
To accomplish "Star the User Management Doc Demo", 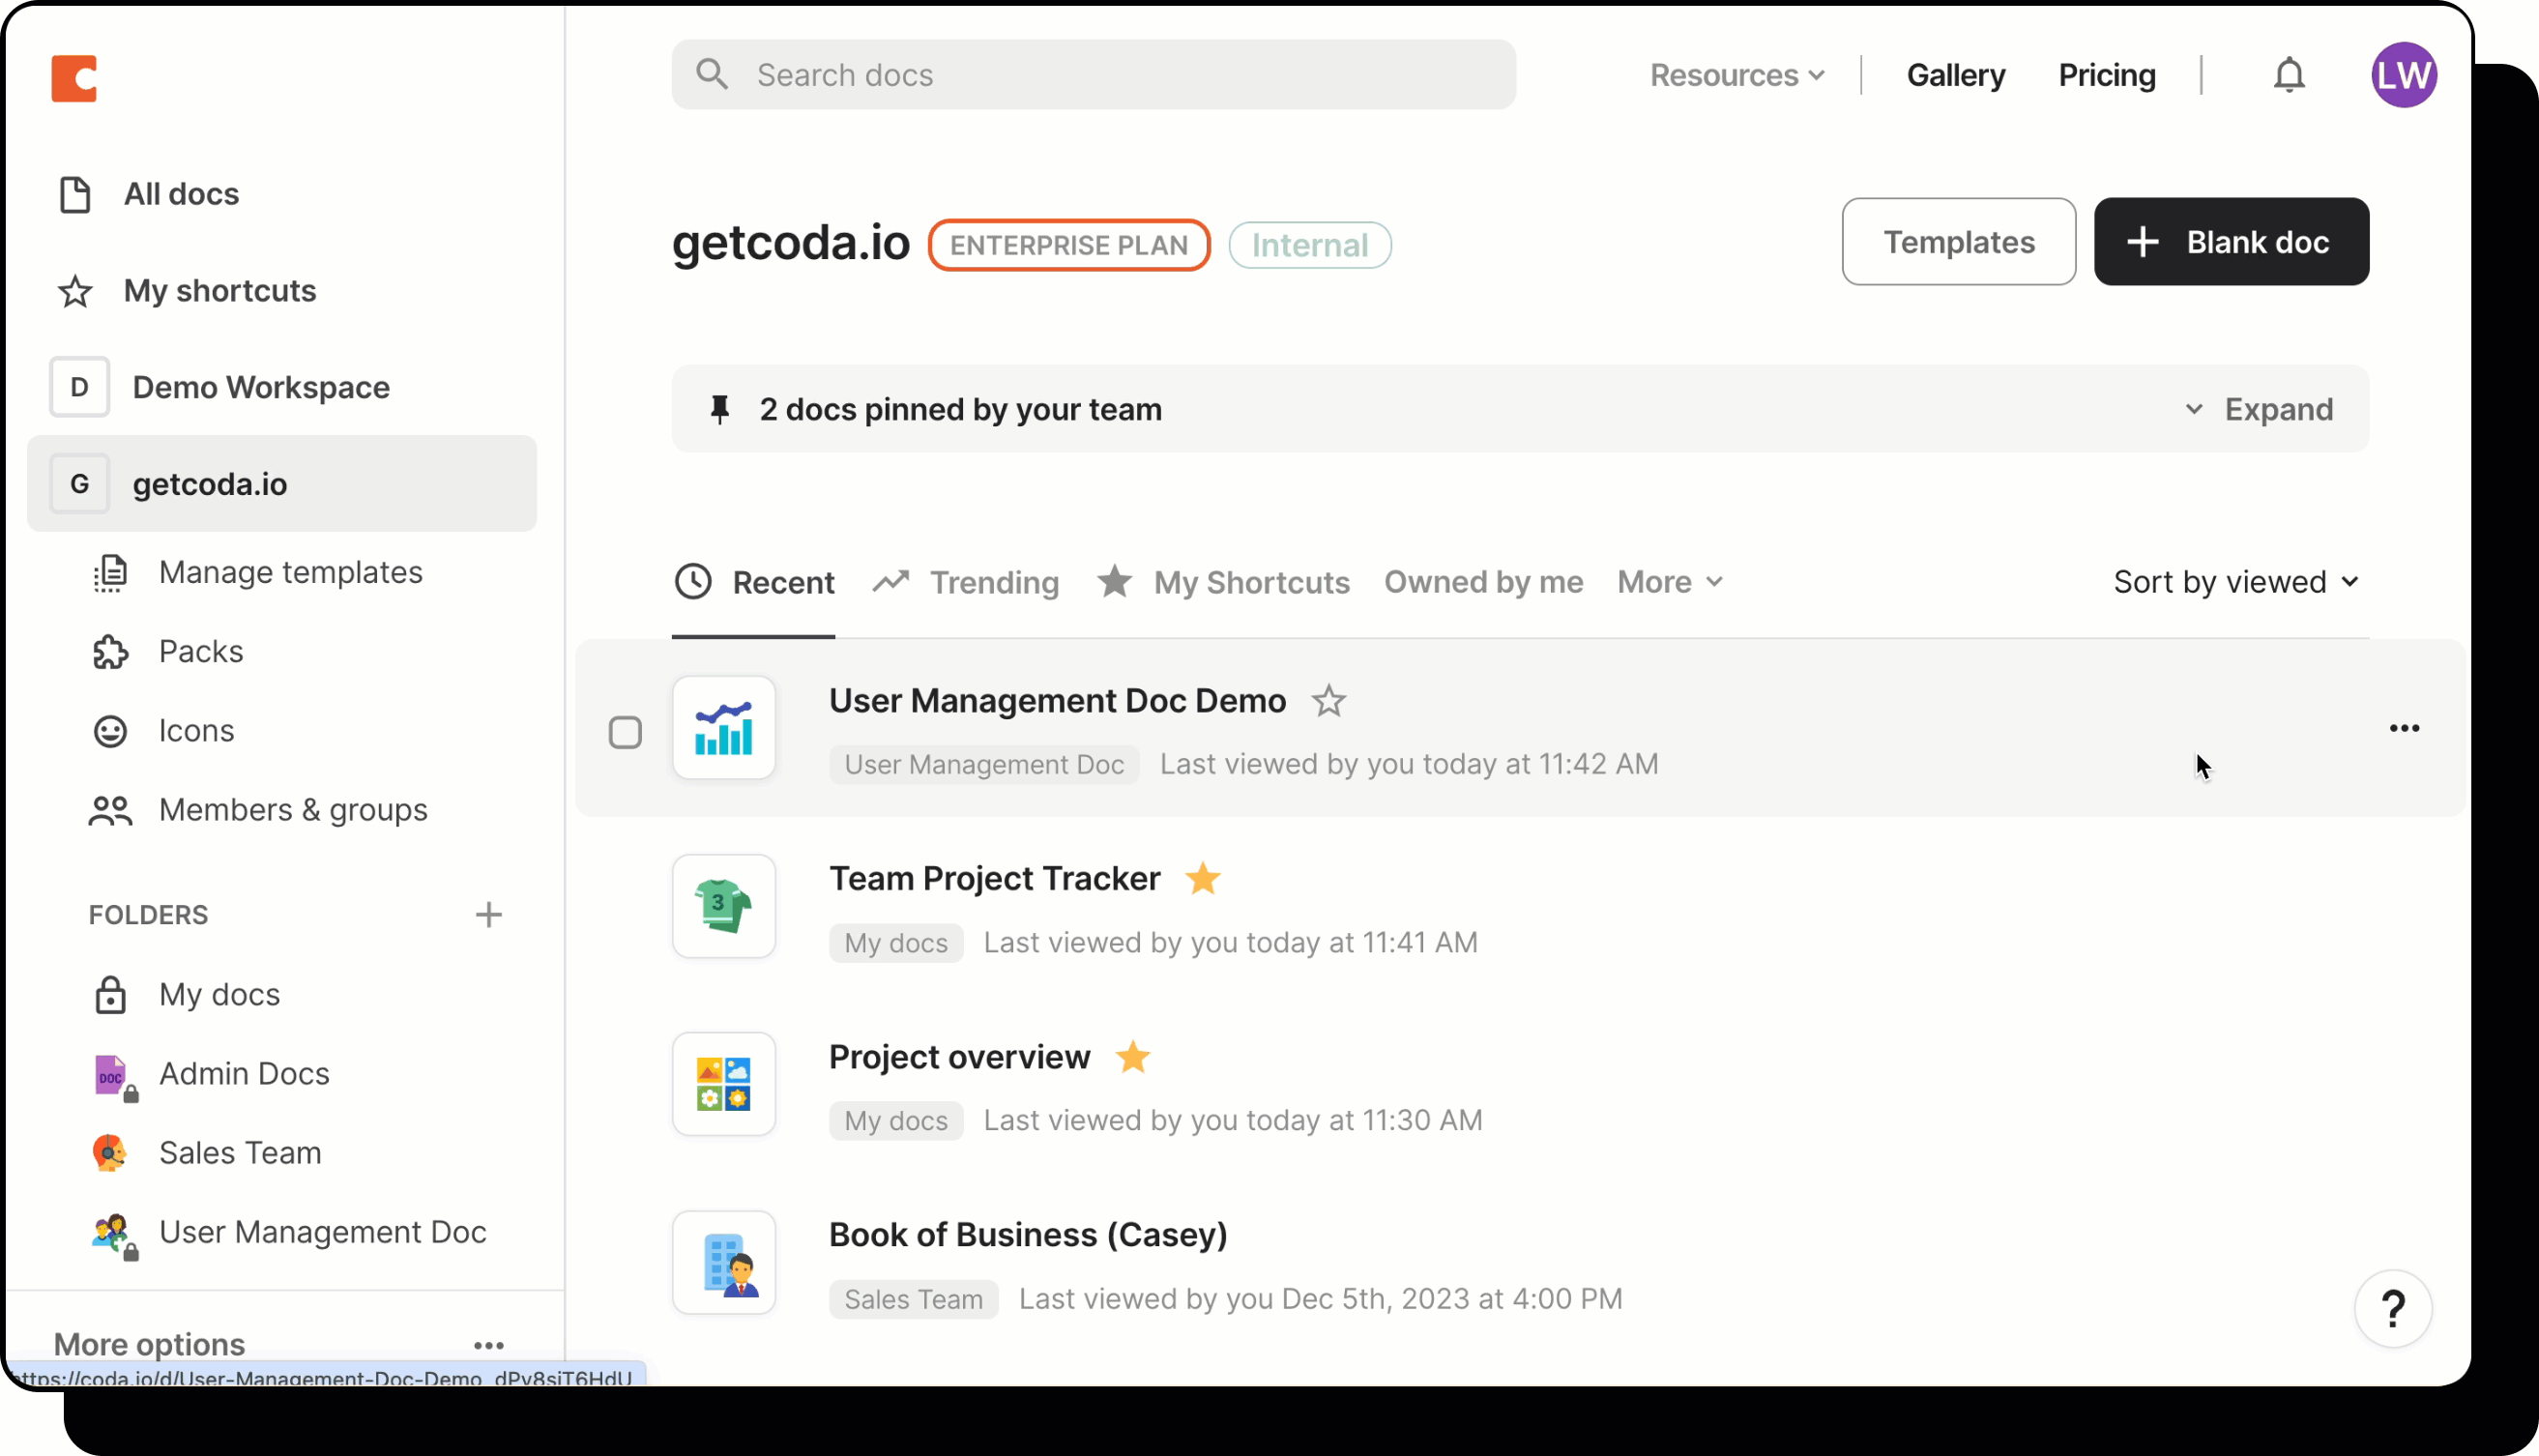I will click(x=1329, y=700).
